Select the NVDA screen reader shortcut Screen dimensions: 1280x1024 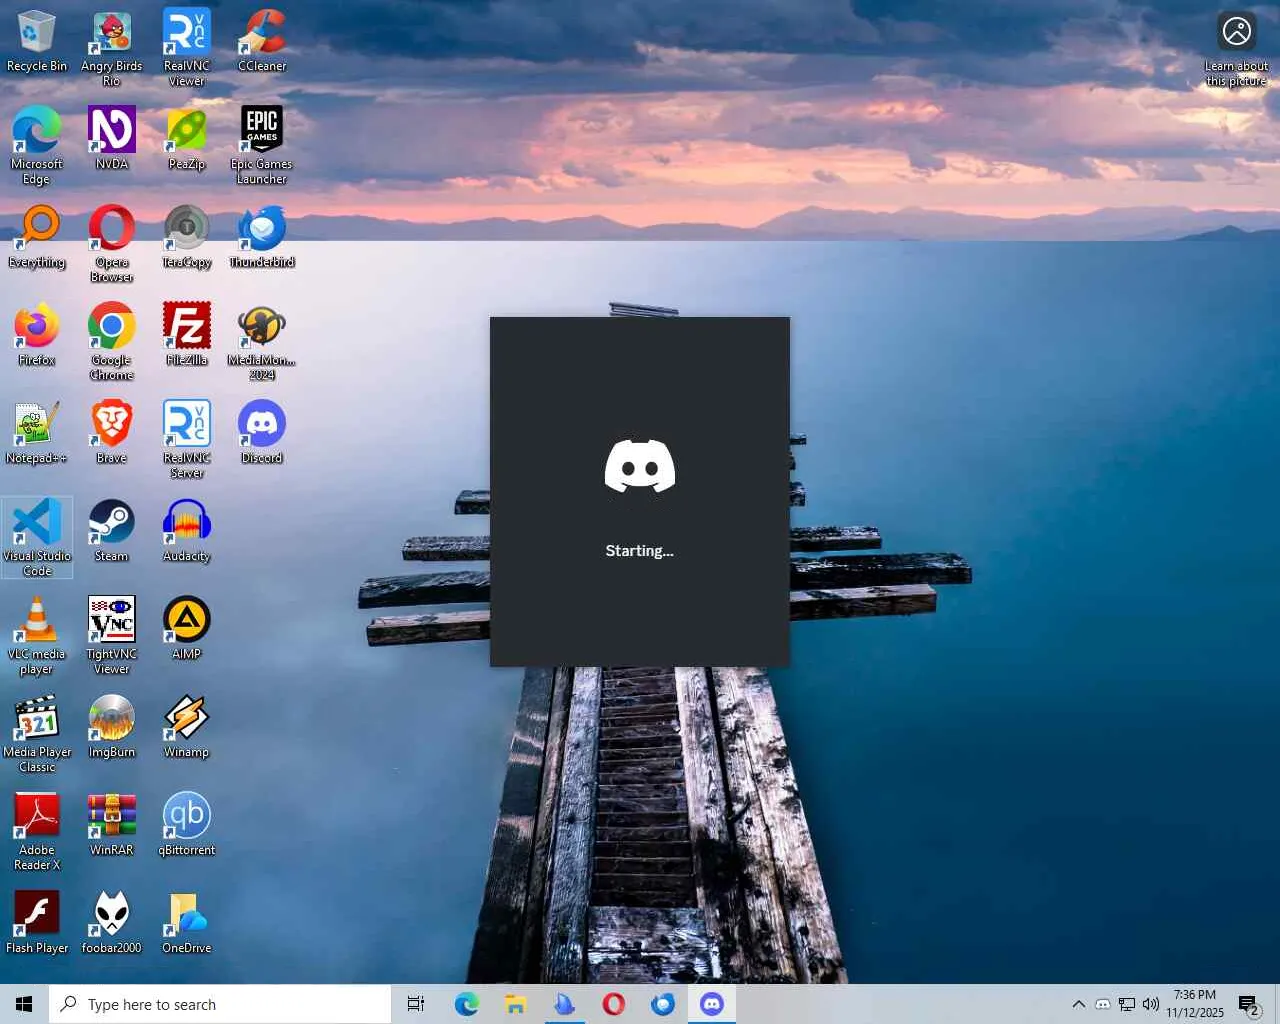pyautogui.click(x=112, y=139)
